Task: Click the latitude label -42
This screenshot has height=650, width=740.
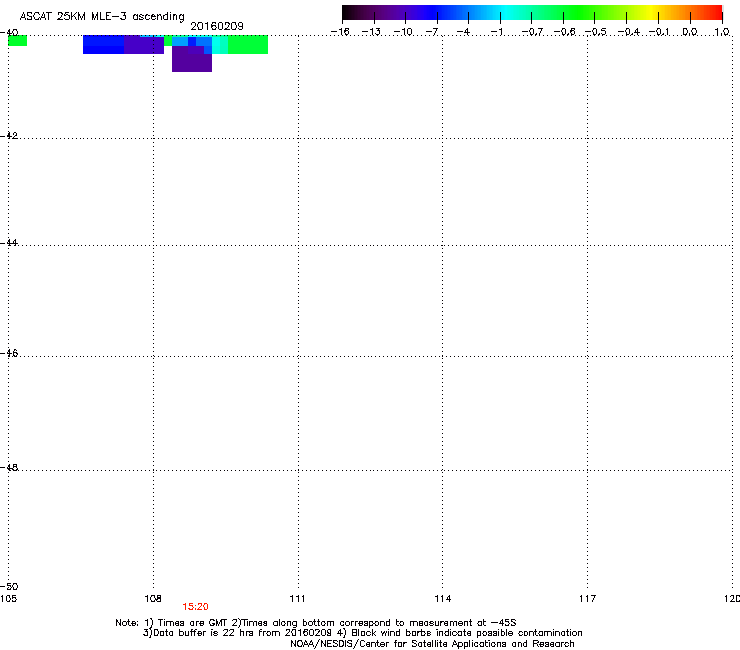Action: point(9,135)
